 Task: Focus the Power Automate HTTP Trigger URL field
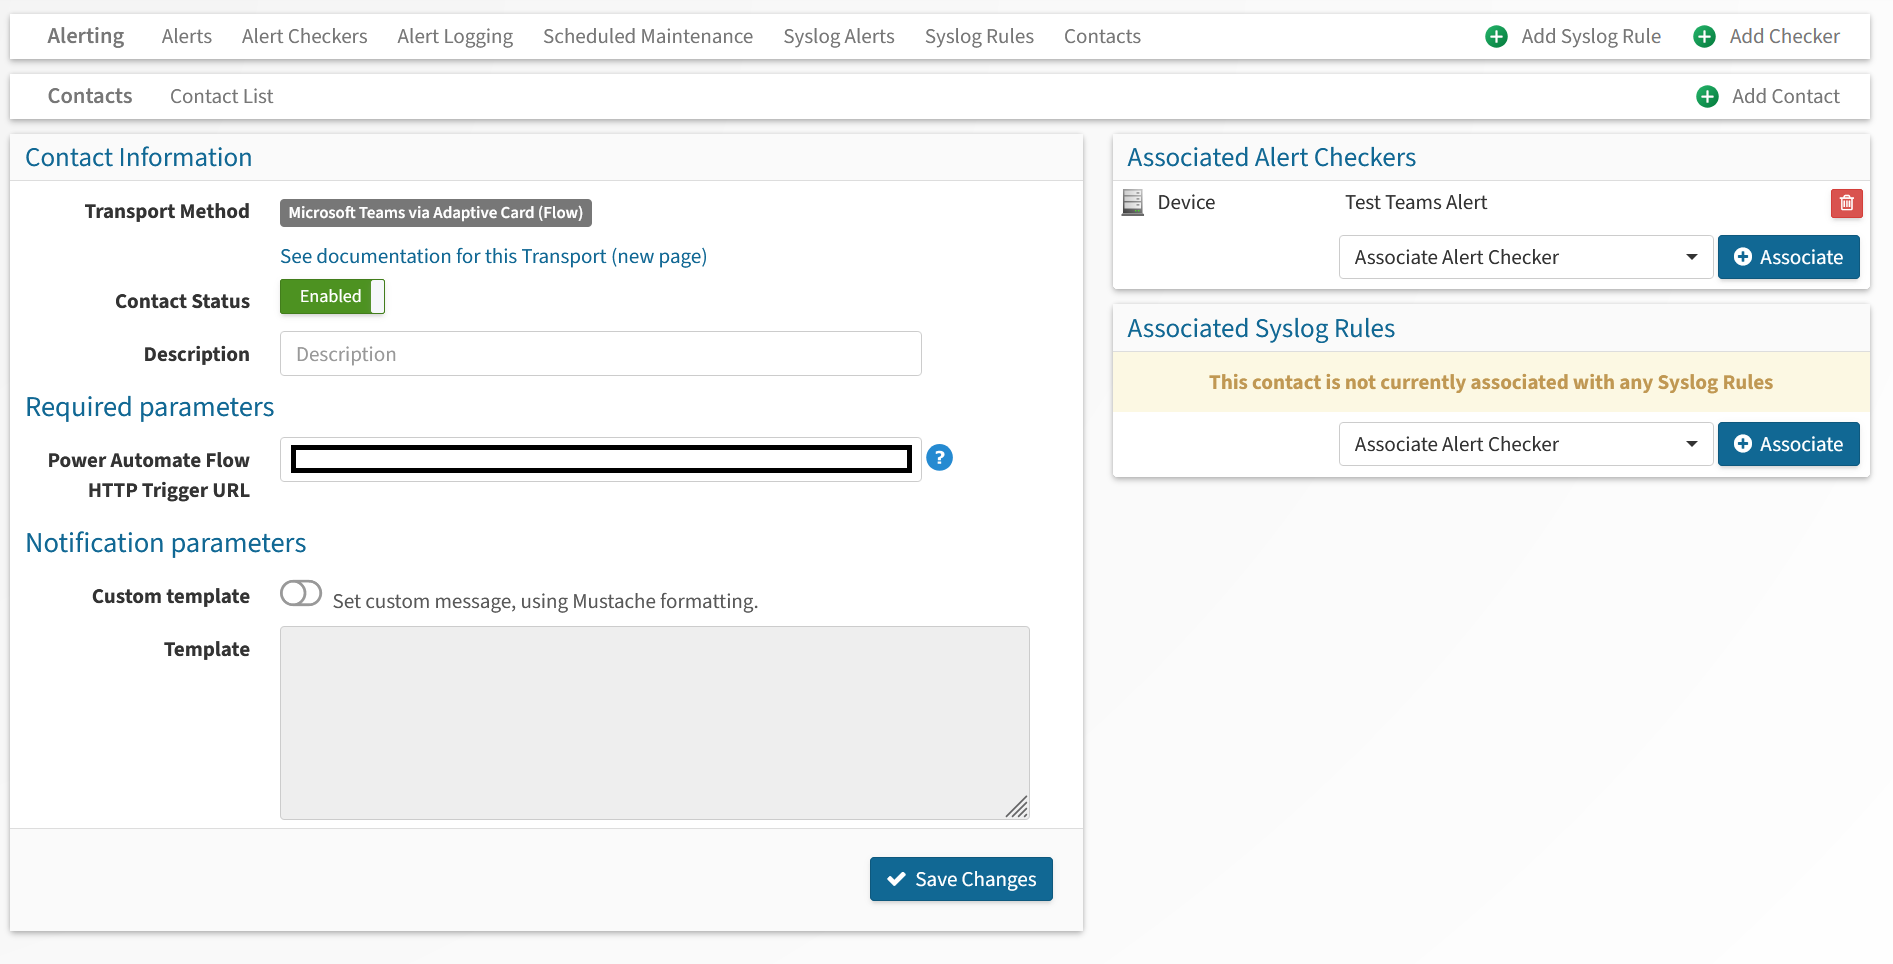[600, 459]
